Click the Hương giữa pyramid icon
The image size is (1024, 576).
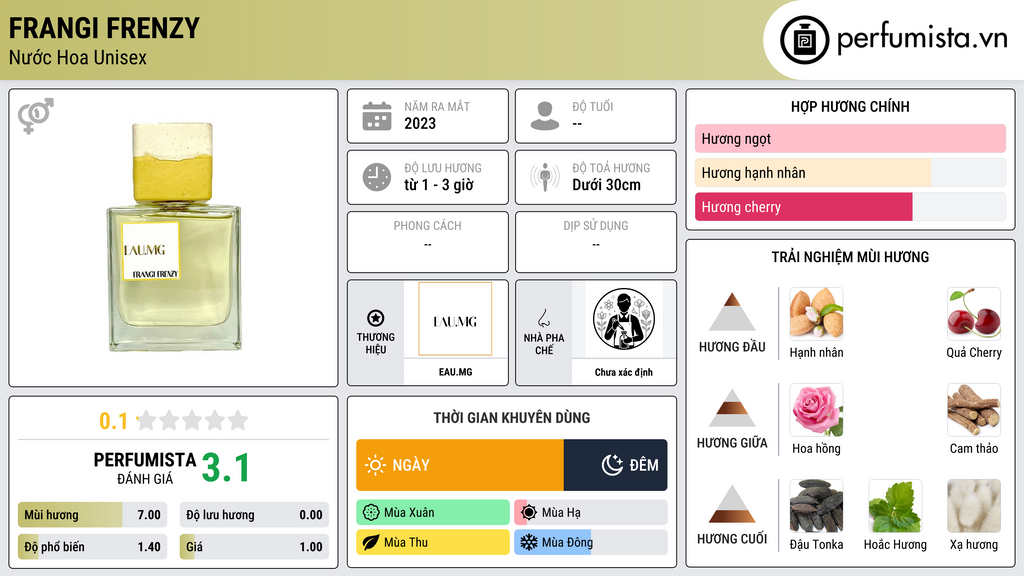[732, 408]
